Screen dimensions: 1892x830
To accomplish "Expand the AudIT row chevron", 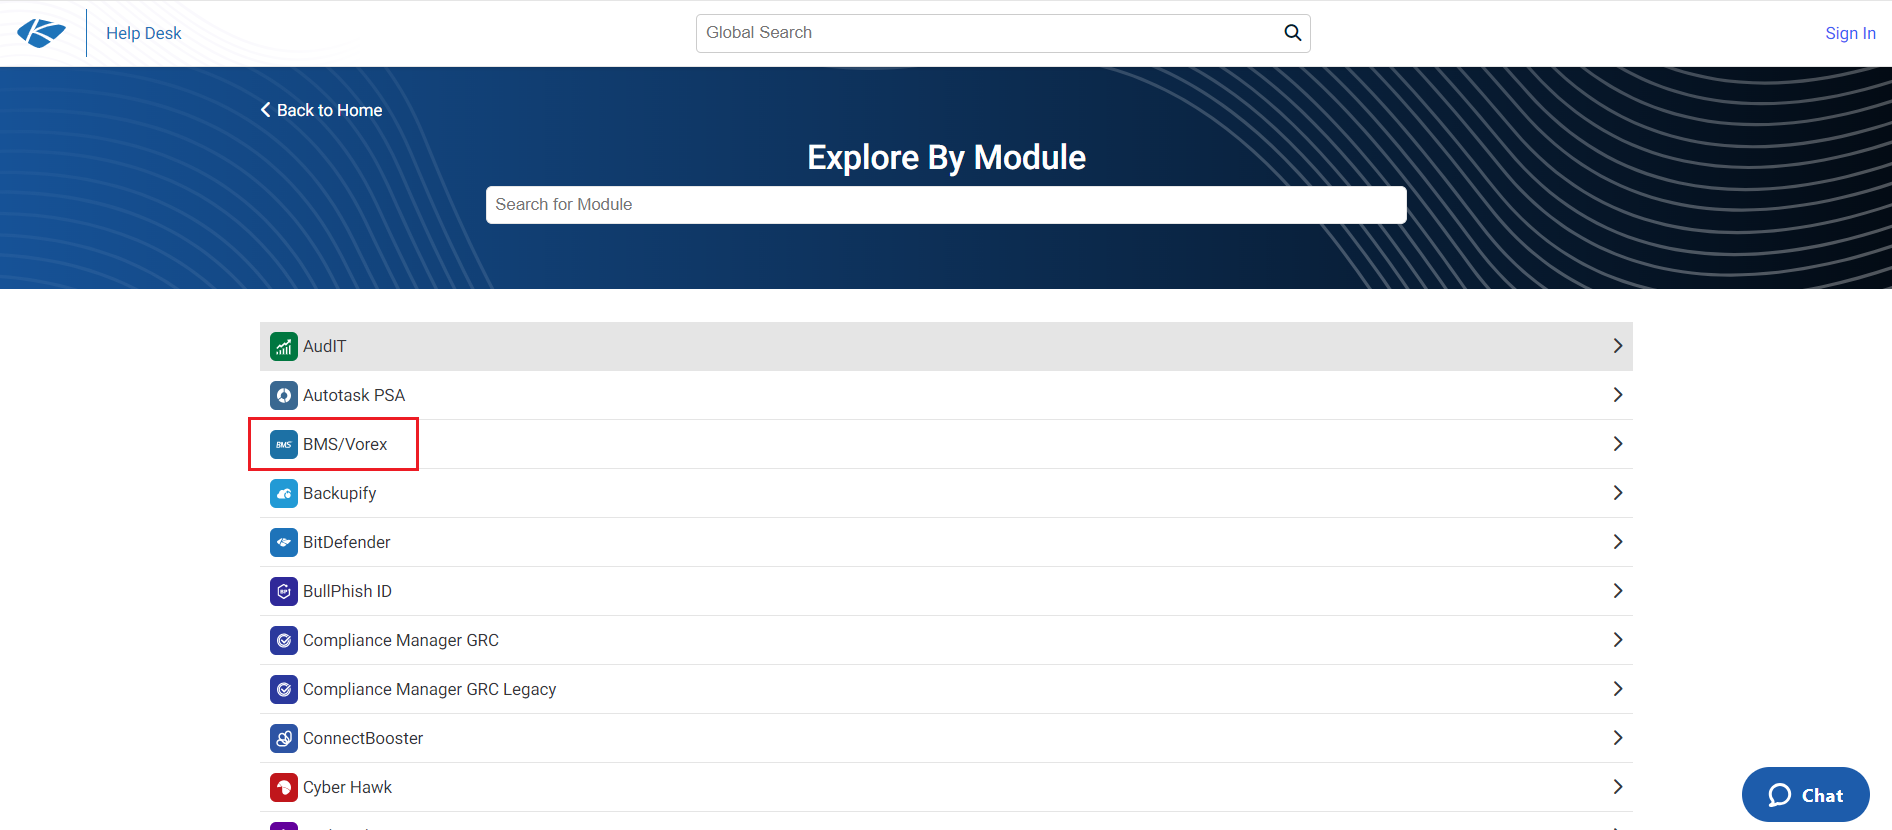I will (1617, 346).
